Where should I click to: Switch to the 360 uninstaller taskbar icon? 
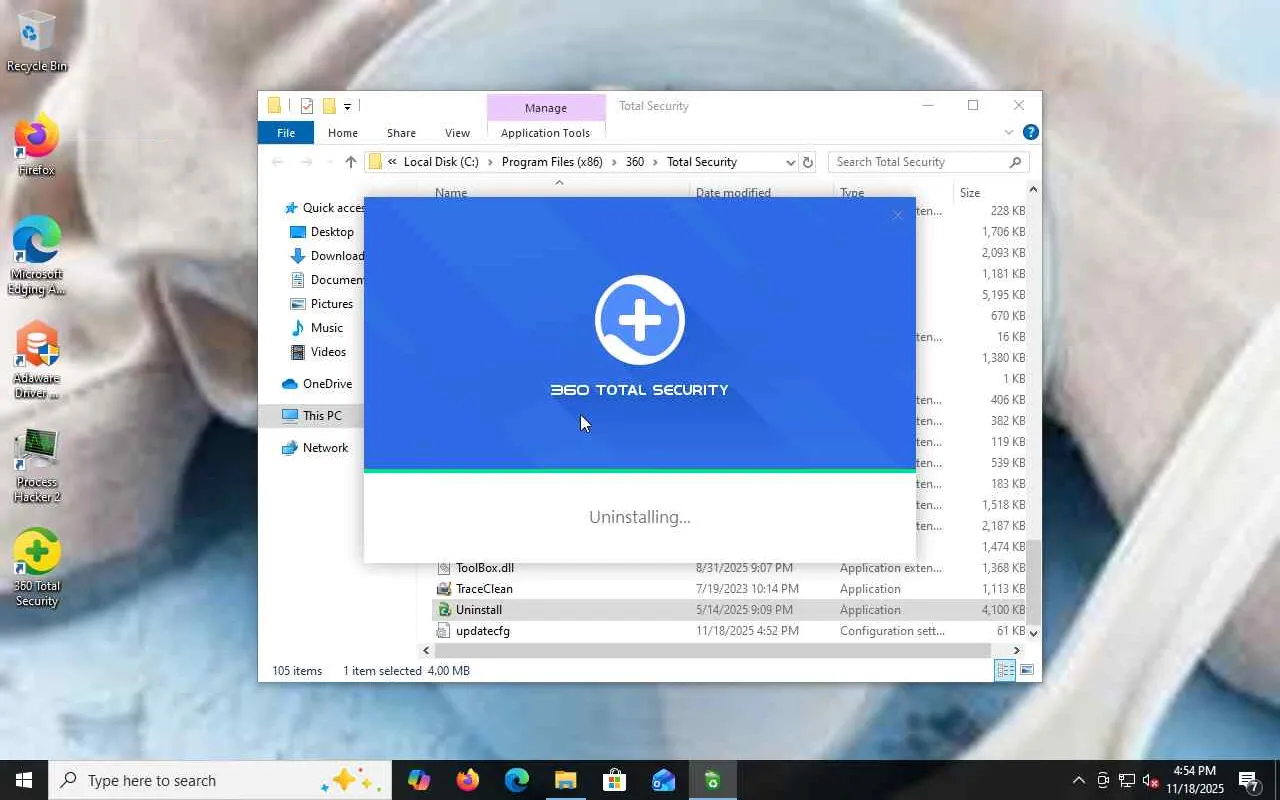tap(712, 780)
